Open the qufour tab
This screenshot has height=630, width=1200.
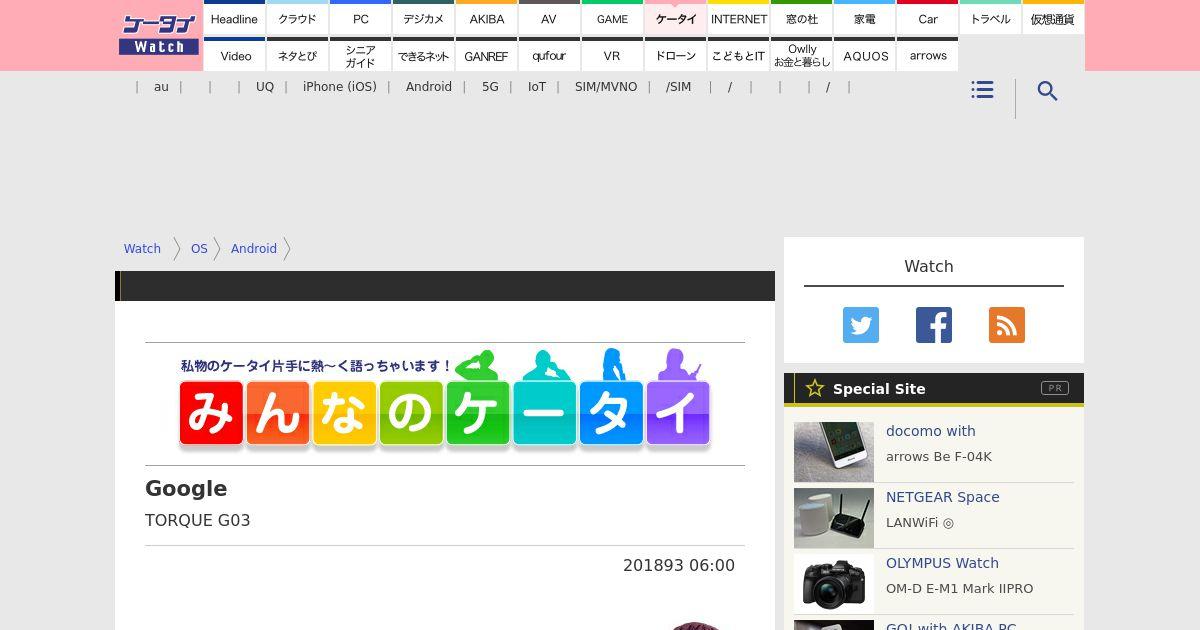549,55
